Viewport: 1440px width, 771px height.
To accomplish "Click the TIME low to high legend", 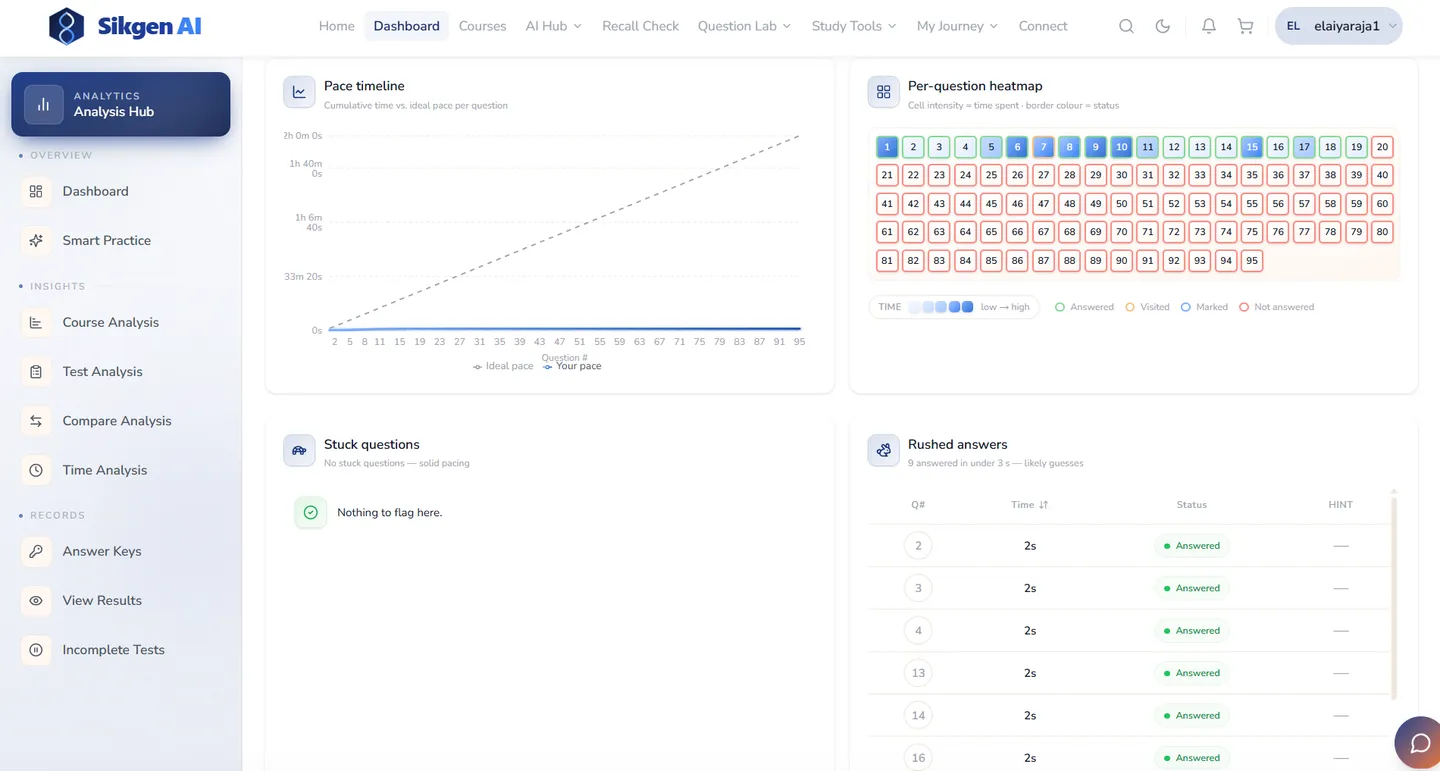I will pyautogui.click(x=954, y=307).
